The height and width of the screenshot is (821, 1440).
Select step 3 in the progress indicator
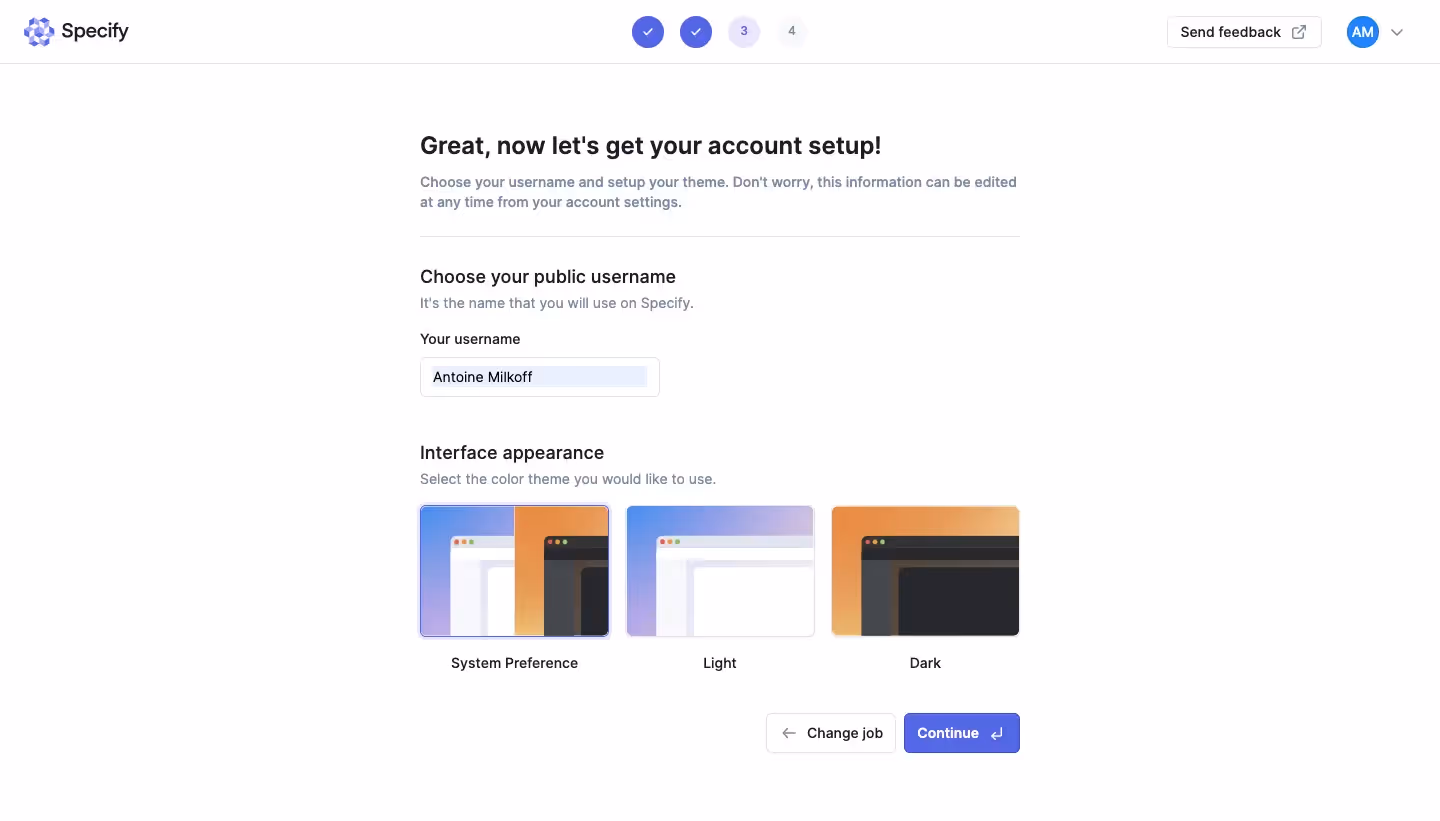744,31
